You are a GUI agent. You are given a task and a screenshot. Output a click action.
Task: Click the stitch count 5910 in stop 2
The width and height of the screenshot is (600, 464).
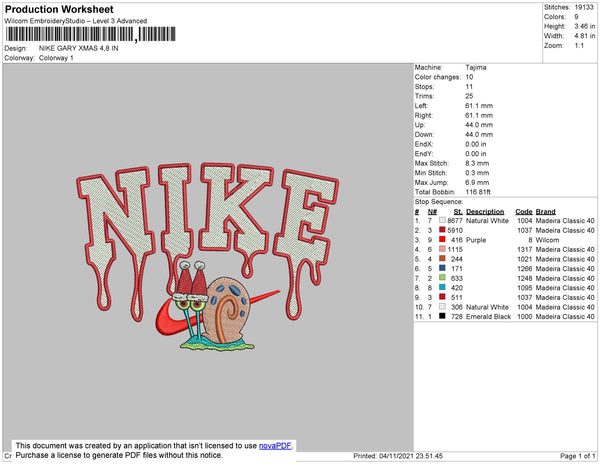coord(455,230)
